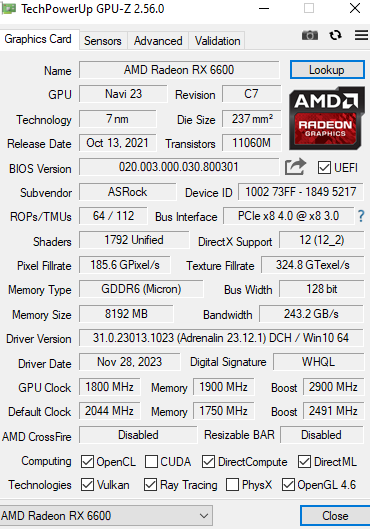Click the refresh arrows icon

pos(335,35)
